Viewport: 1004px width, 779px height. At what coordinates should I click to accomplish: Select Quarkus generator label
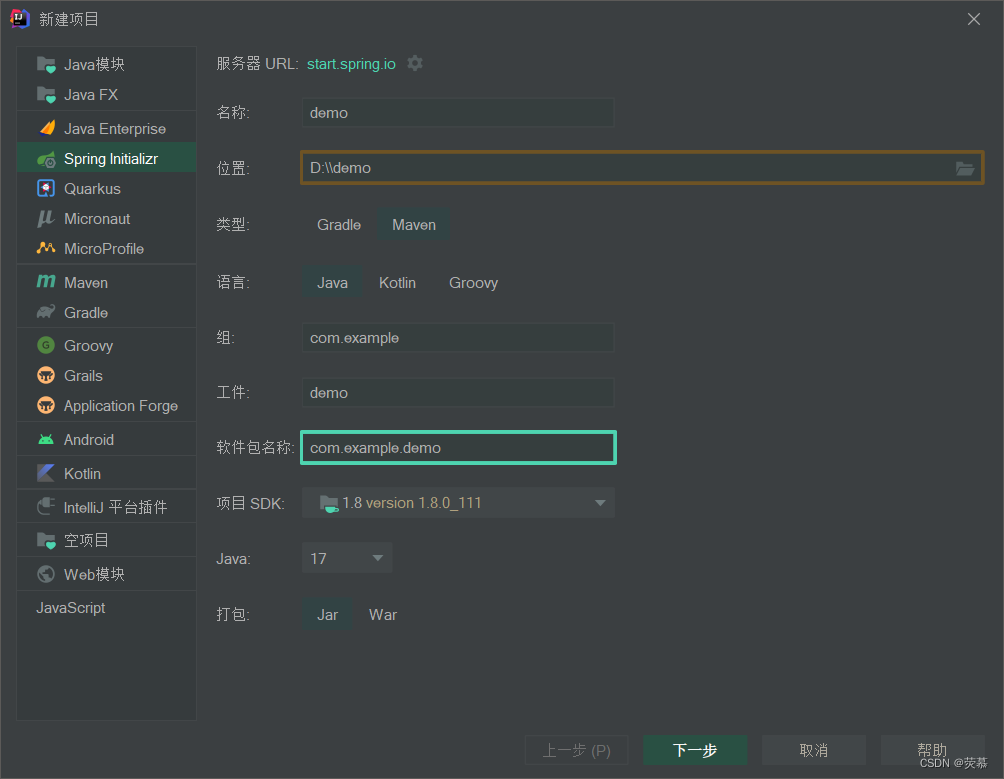tap(92, 189)
